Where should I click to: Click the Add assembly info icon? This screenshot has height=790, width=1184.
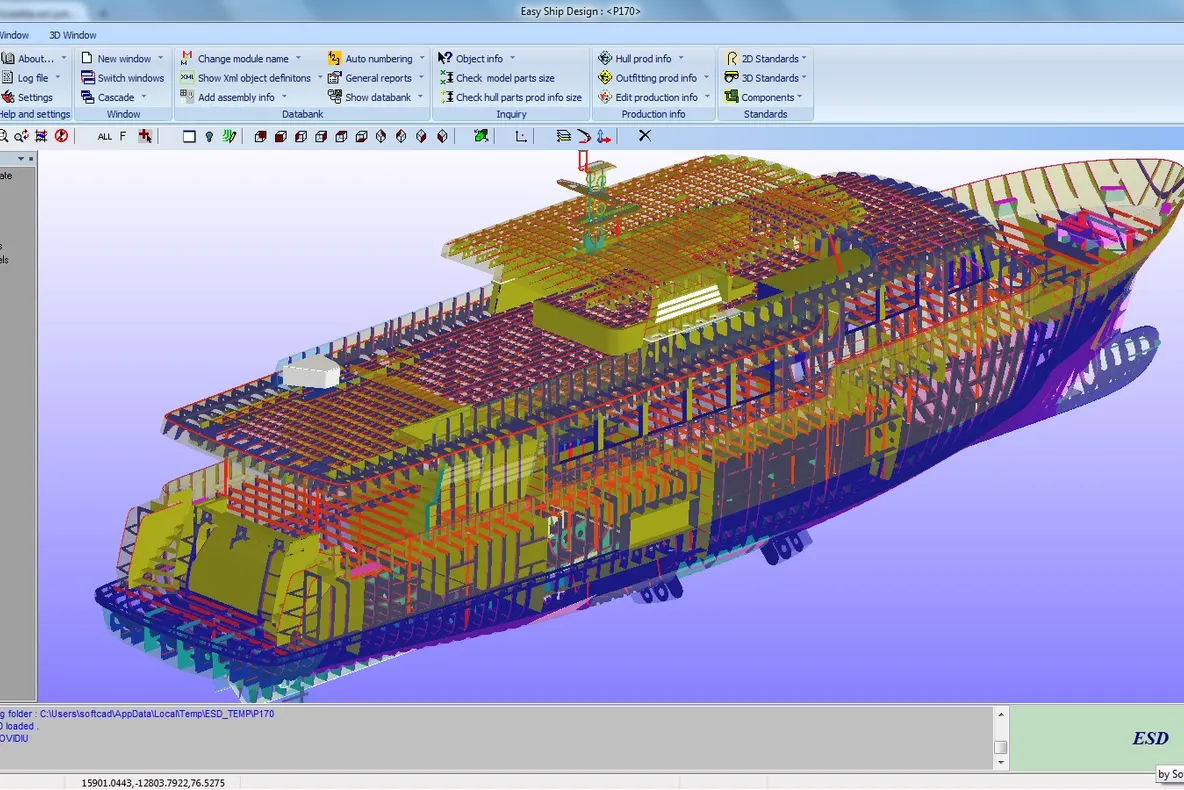click(x=187, y=97)
